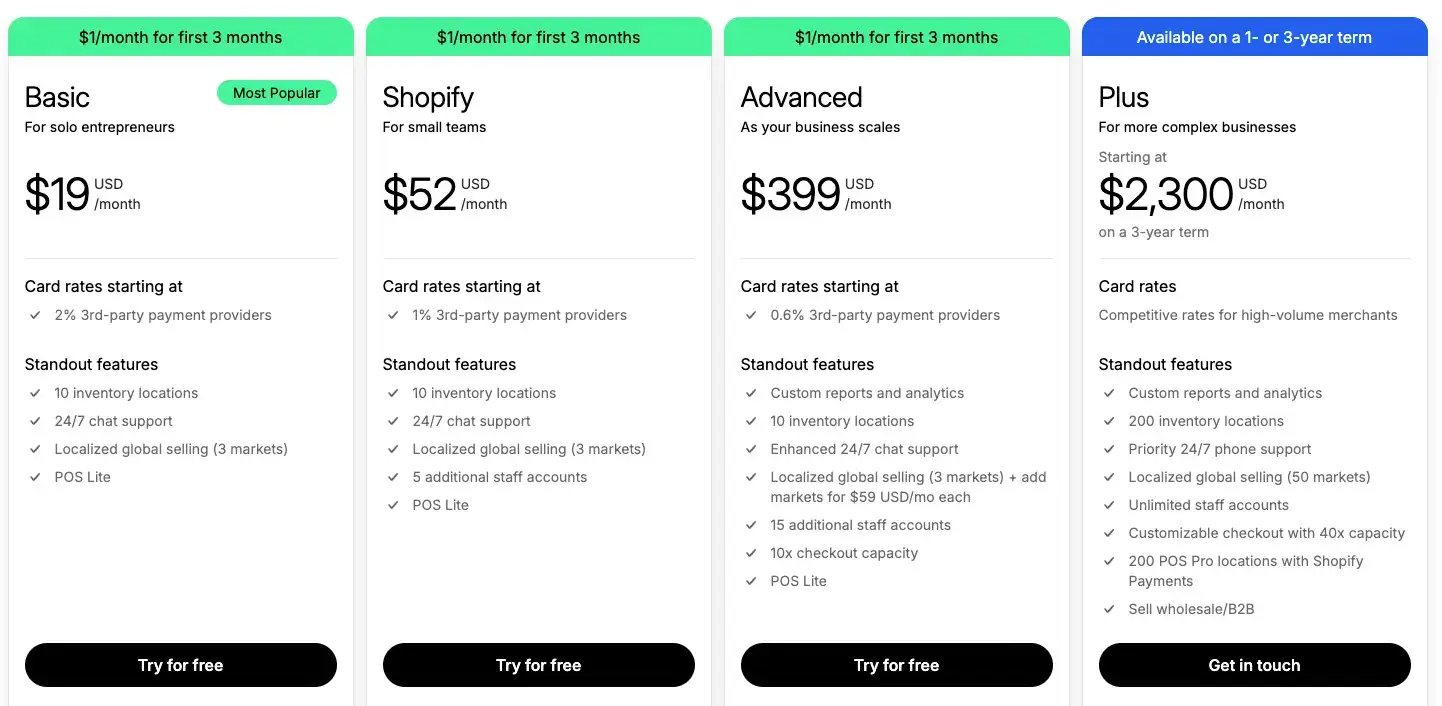The width and height of the screenshot is (1442, 706).
Task: Click the checkmark beside Priority 24/7 phone support
Action: pyautogui.click(x=1109, y=449)
